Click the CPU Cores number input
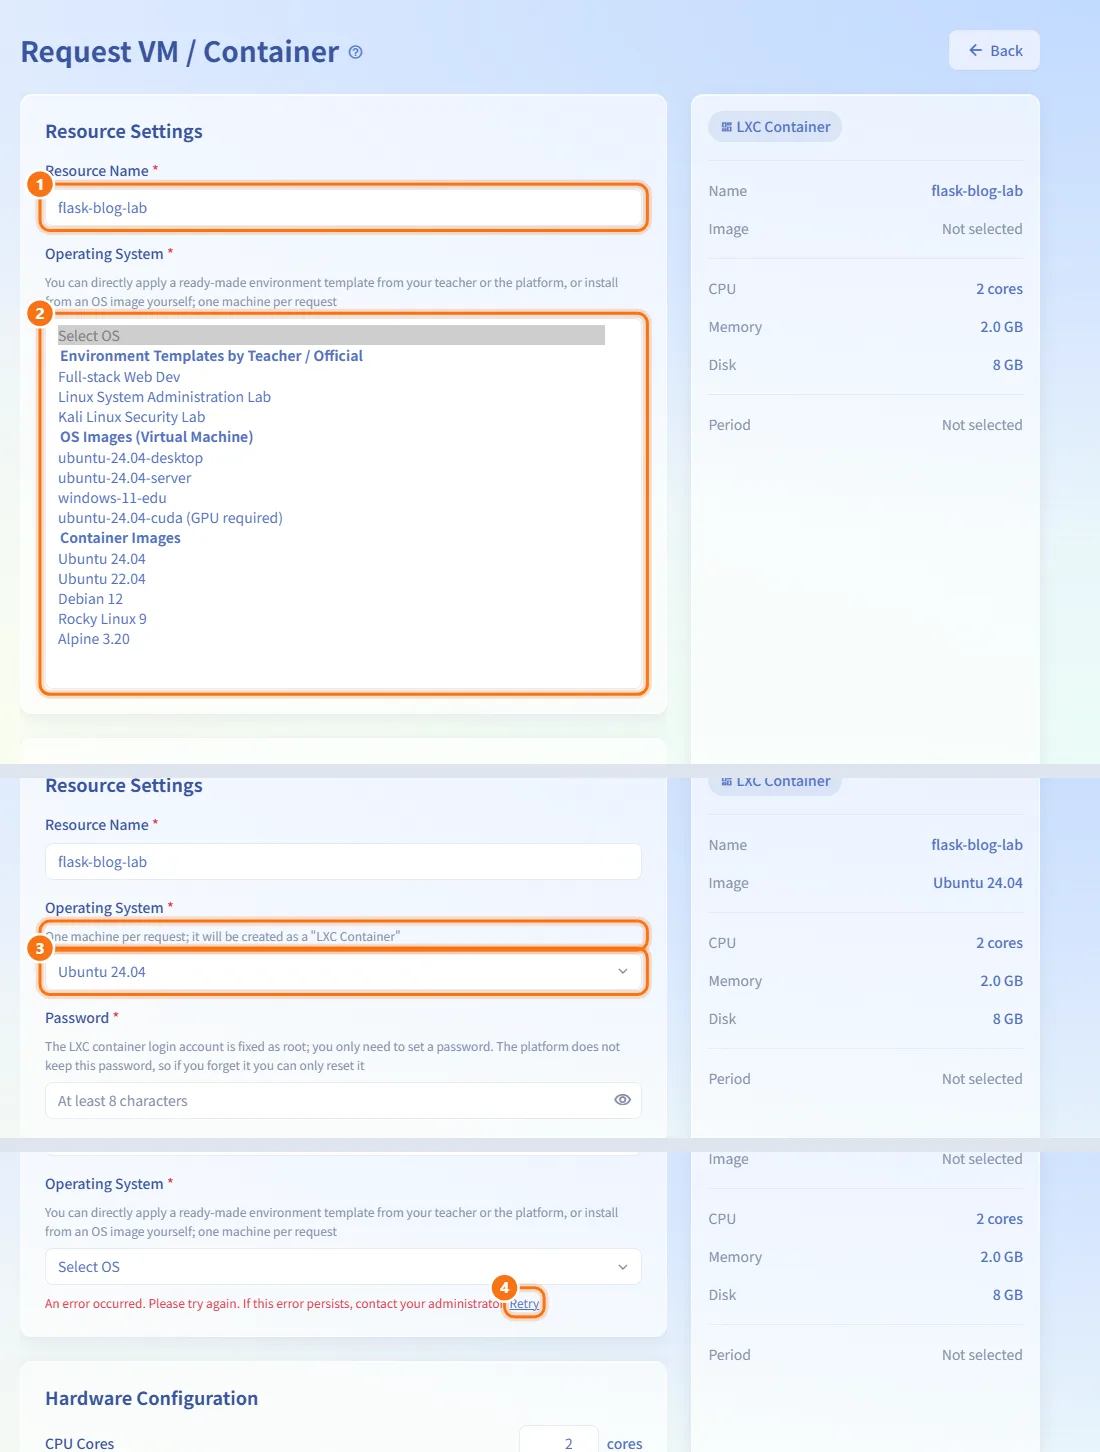The image size is (1100, 1452). 559,1442
